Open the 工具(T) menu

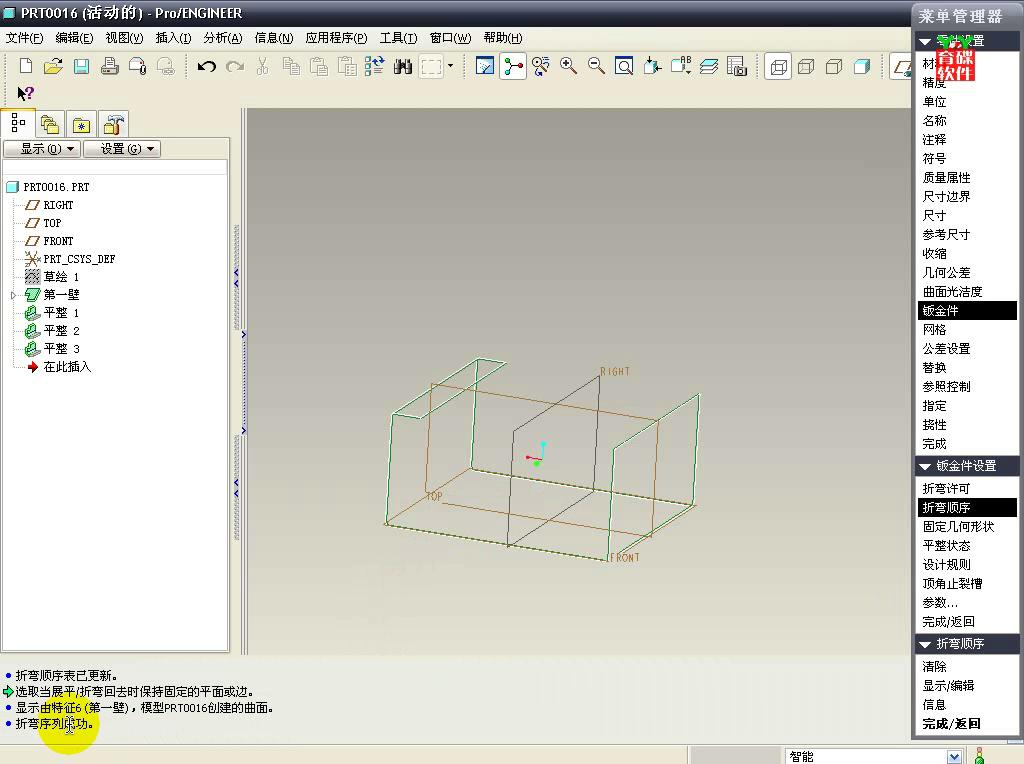[x=398, y=38]
